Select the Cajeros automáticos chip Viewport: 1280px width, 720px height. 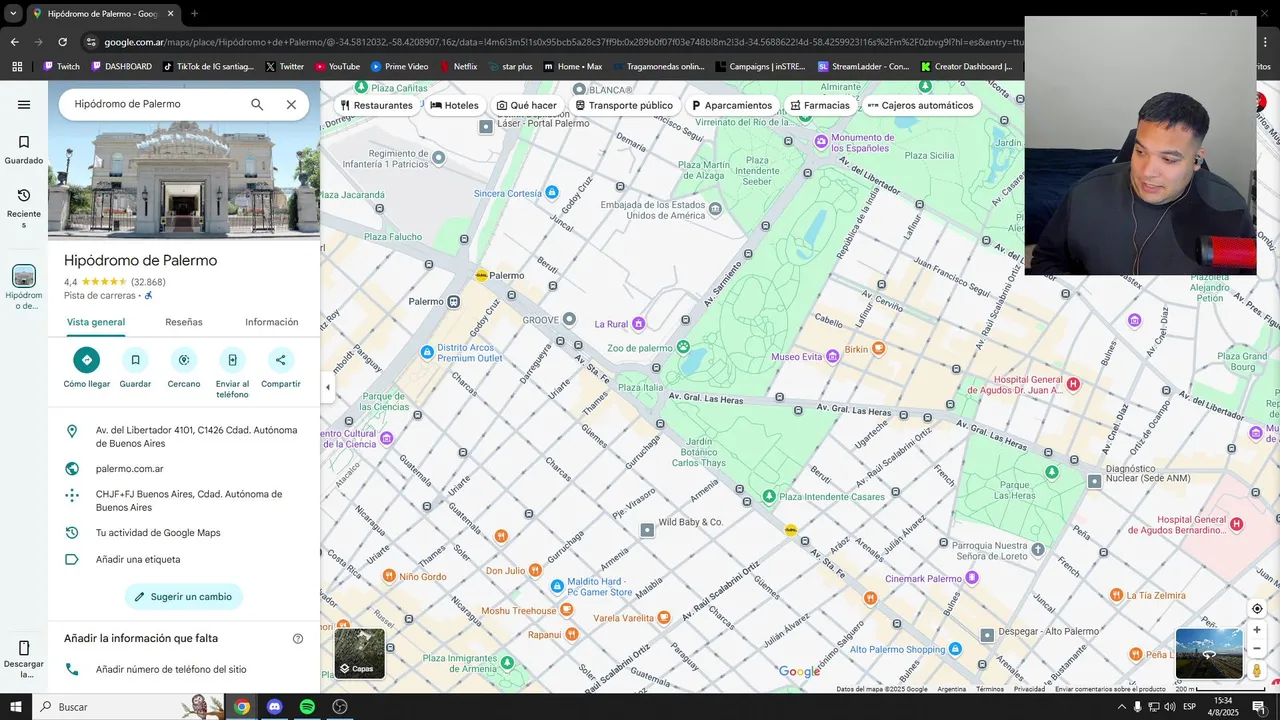point(921,105)
